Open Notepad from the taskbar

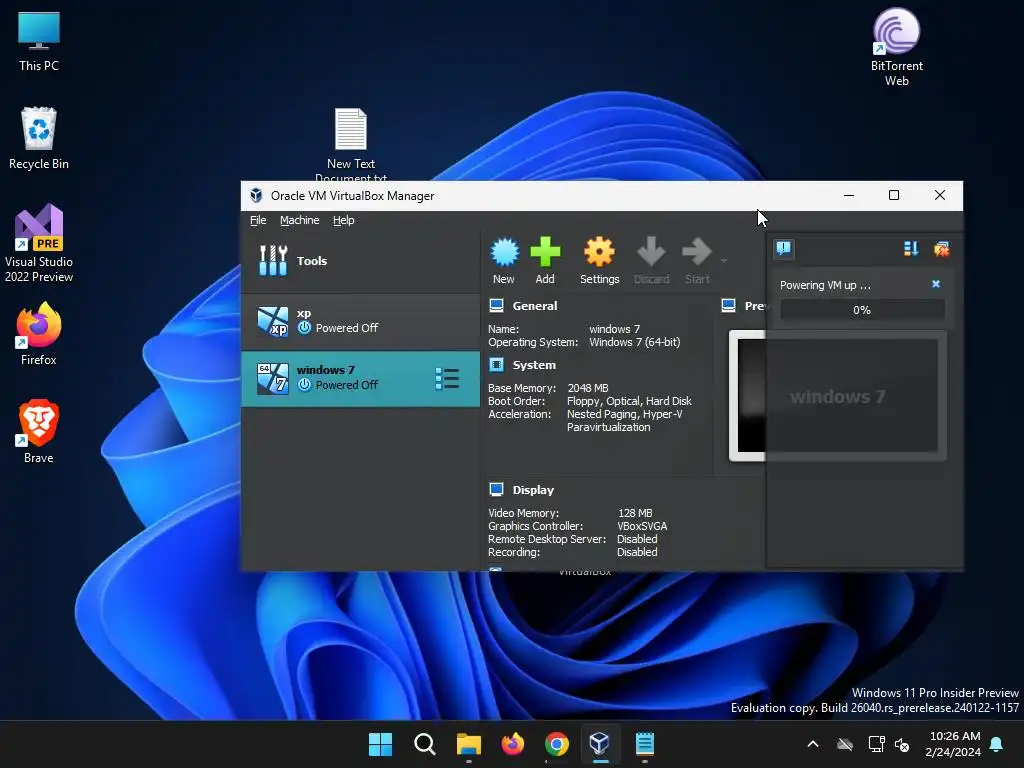[x=645, y=744]
